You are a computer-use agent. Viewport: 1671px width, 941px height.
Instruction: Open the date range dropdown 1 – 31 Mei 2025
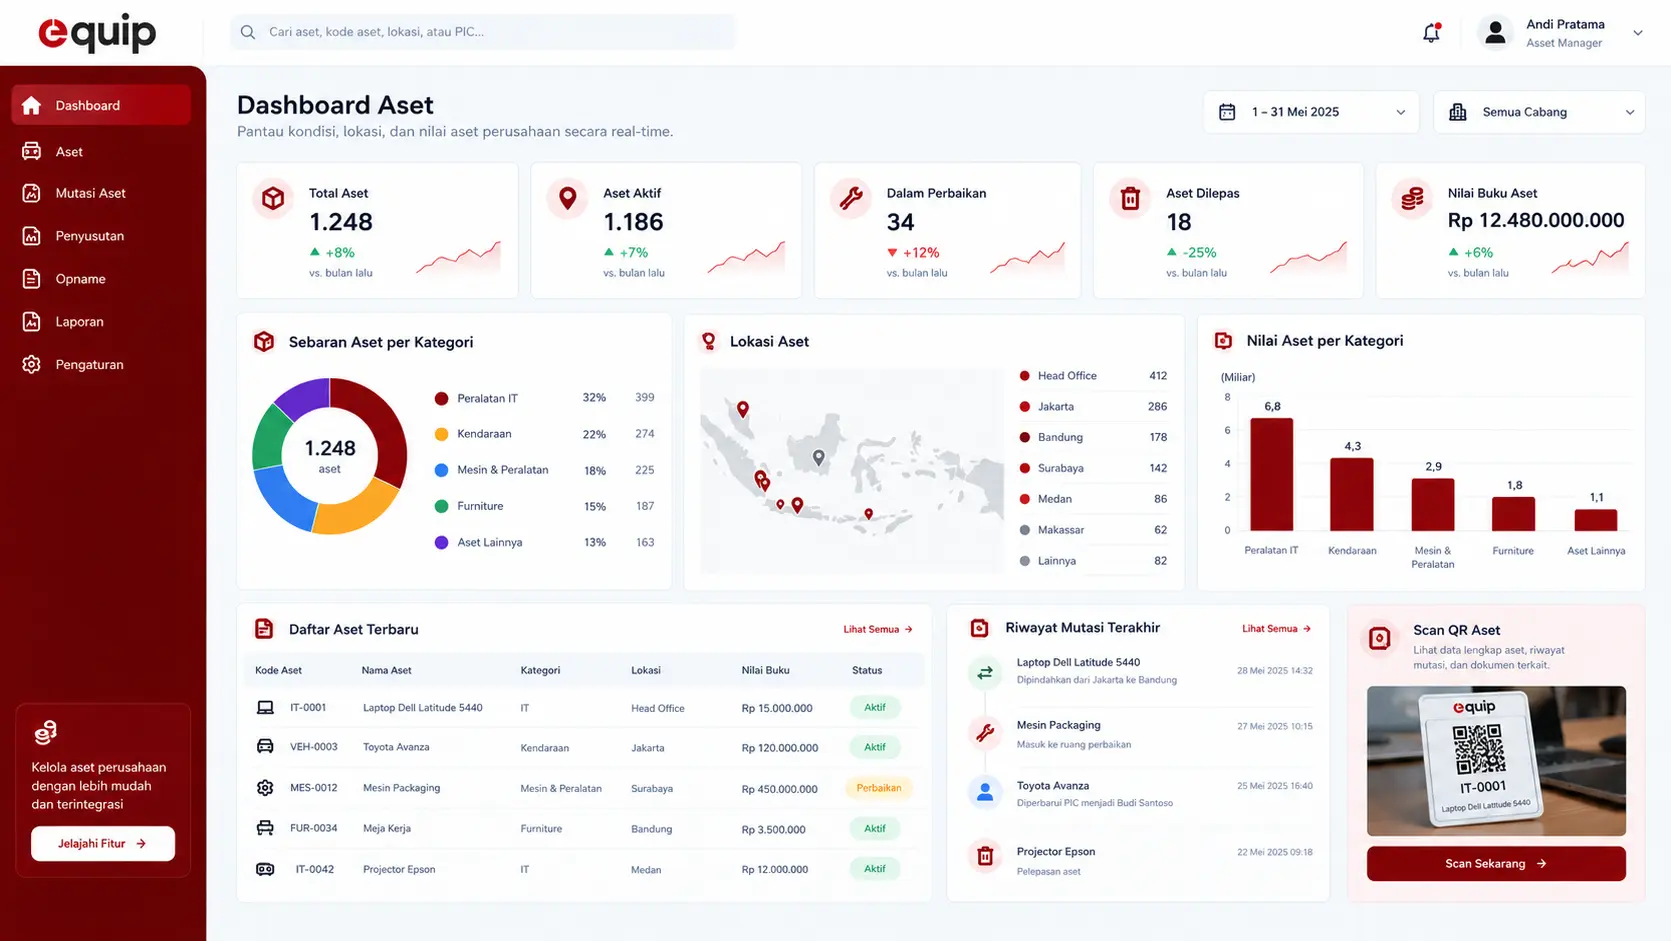pos(1312,112)
